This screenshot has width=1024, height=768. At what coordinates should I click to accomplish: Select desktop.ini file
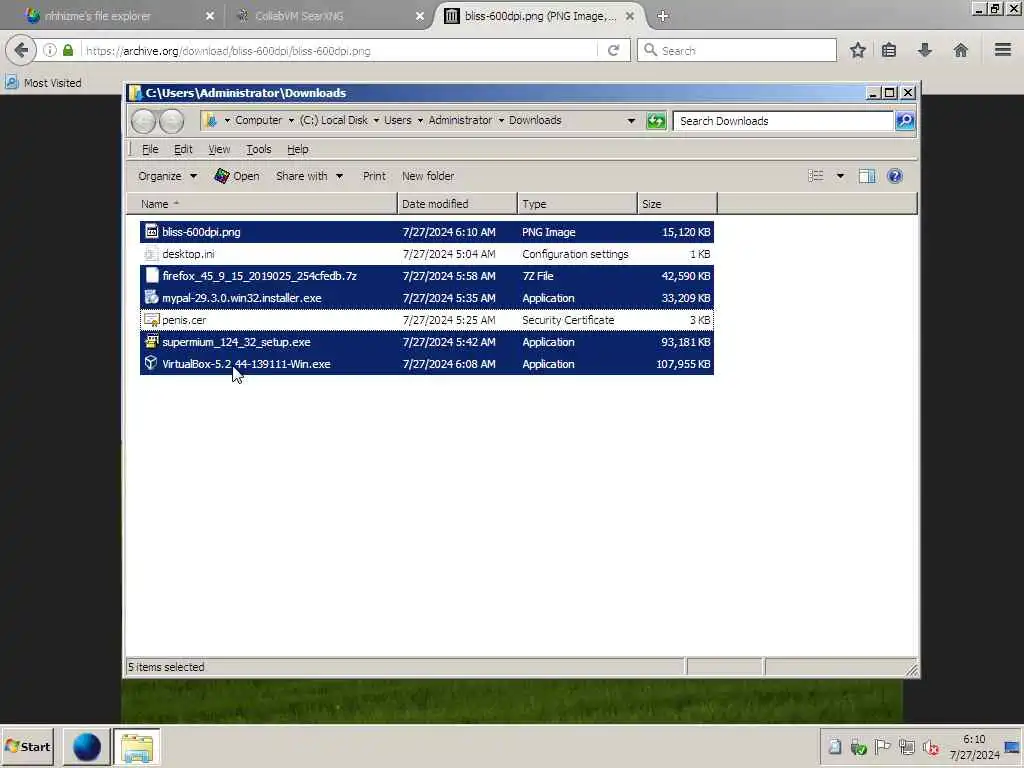[x=426, y=254]
